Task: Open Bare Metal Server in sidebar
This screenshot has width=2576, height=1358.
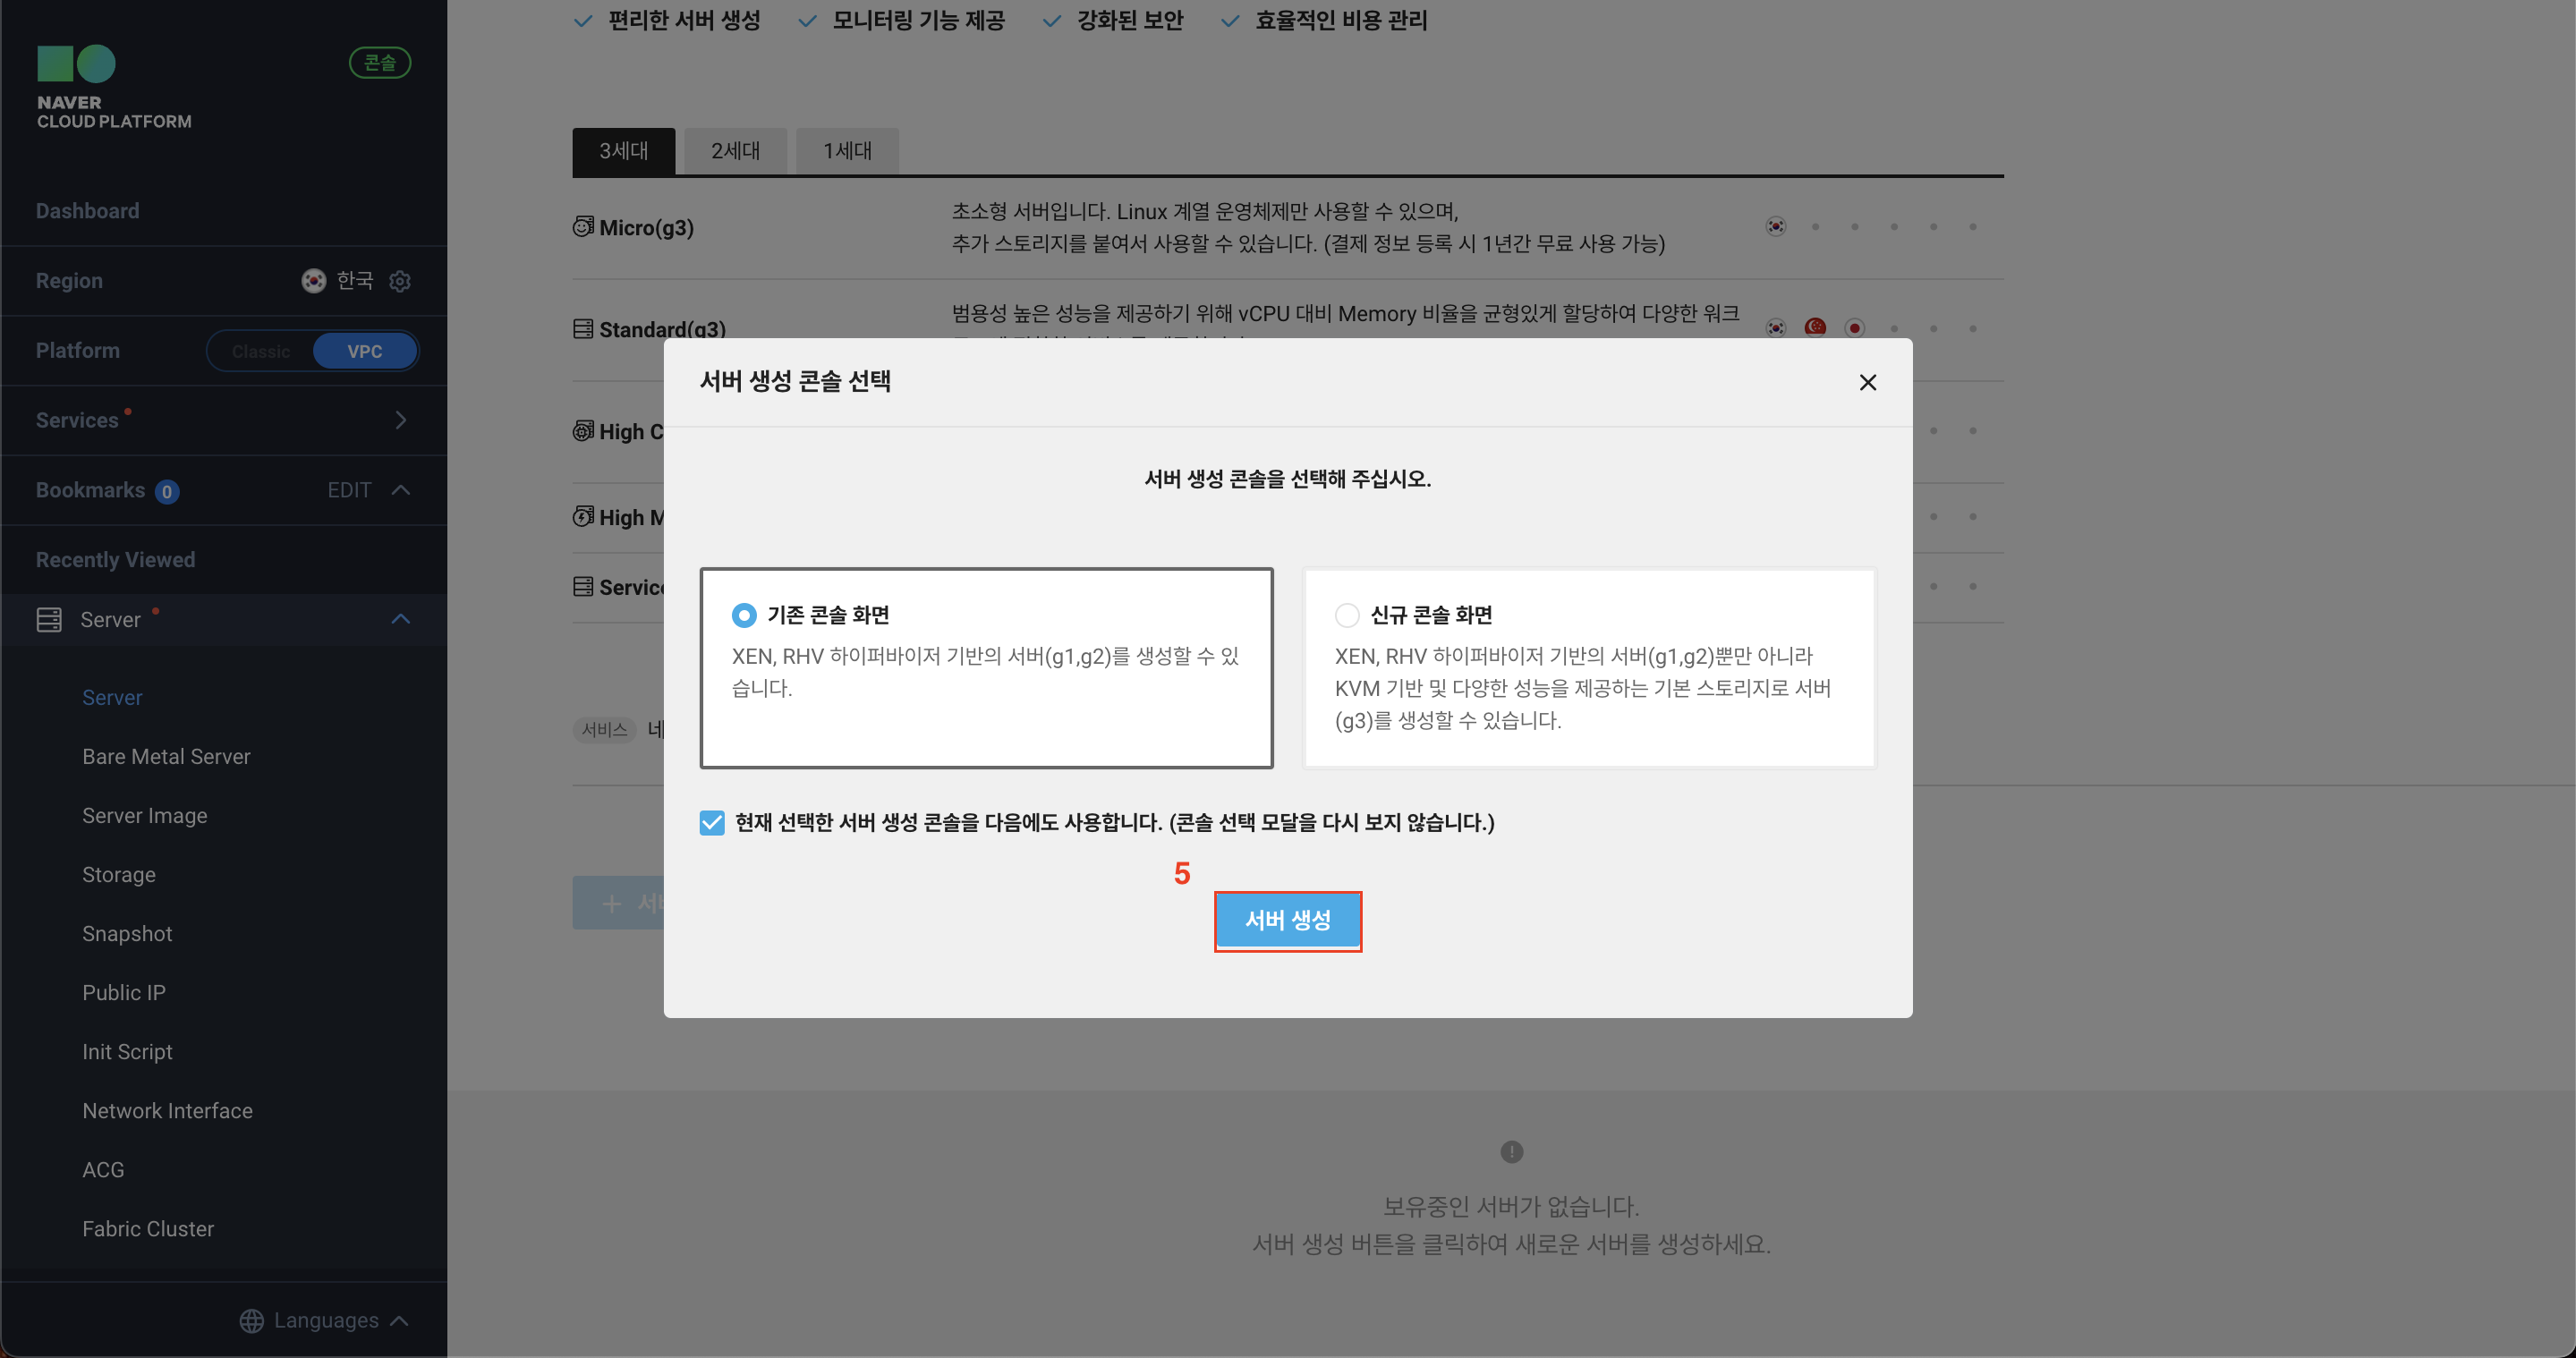Action: point(166,756)
